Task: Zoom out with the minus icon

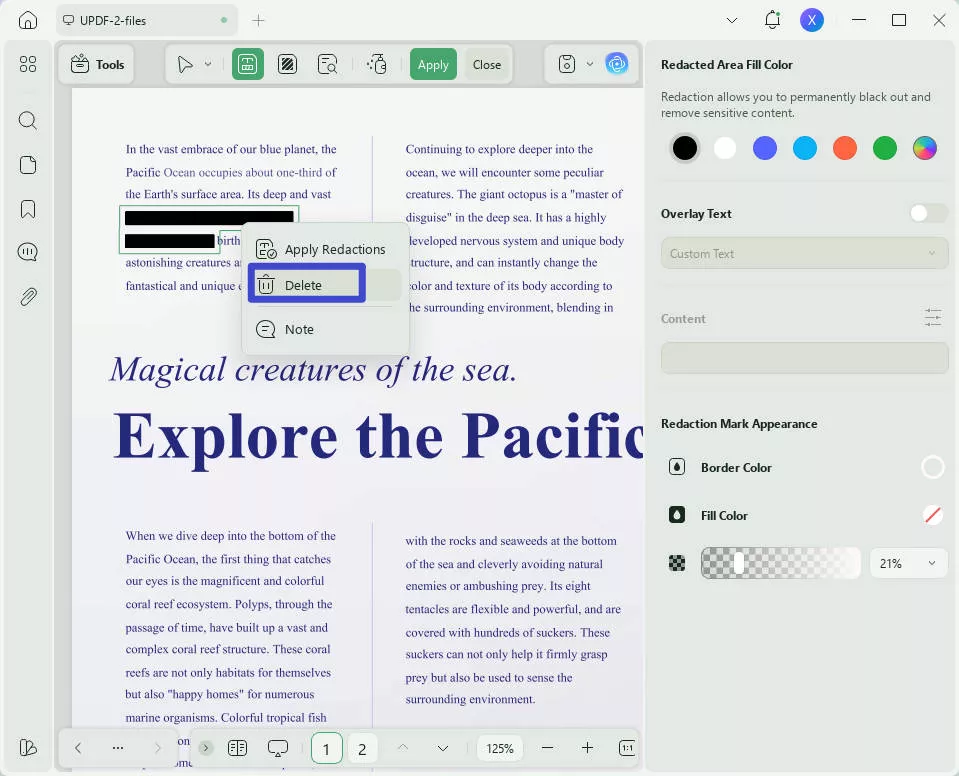Action: [547, 748]
